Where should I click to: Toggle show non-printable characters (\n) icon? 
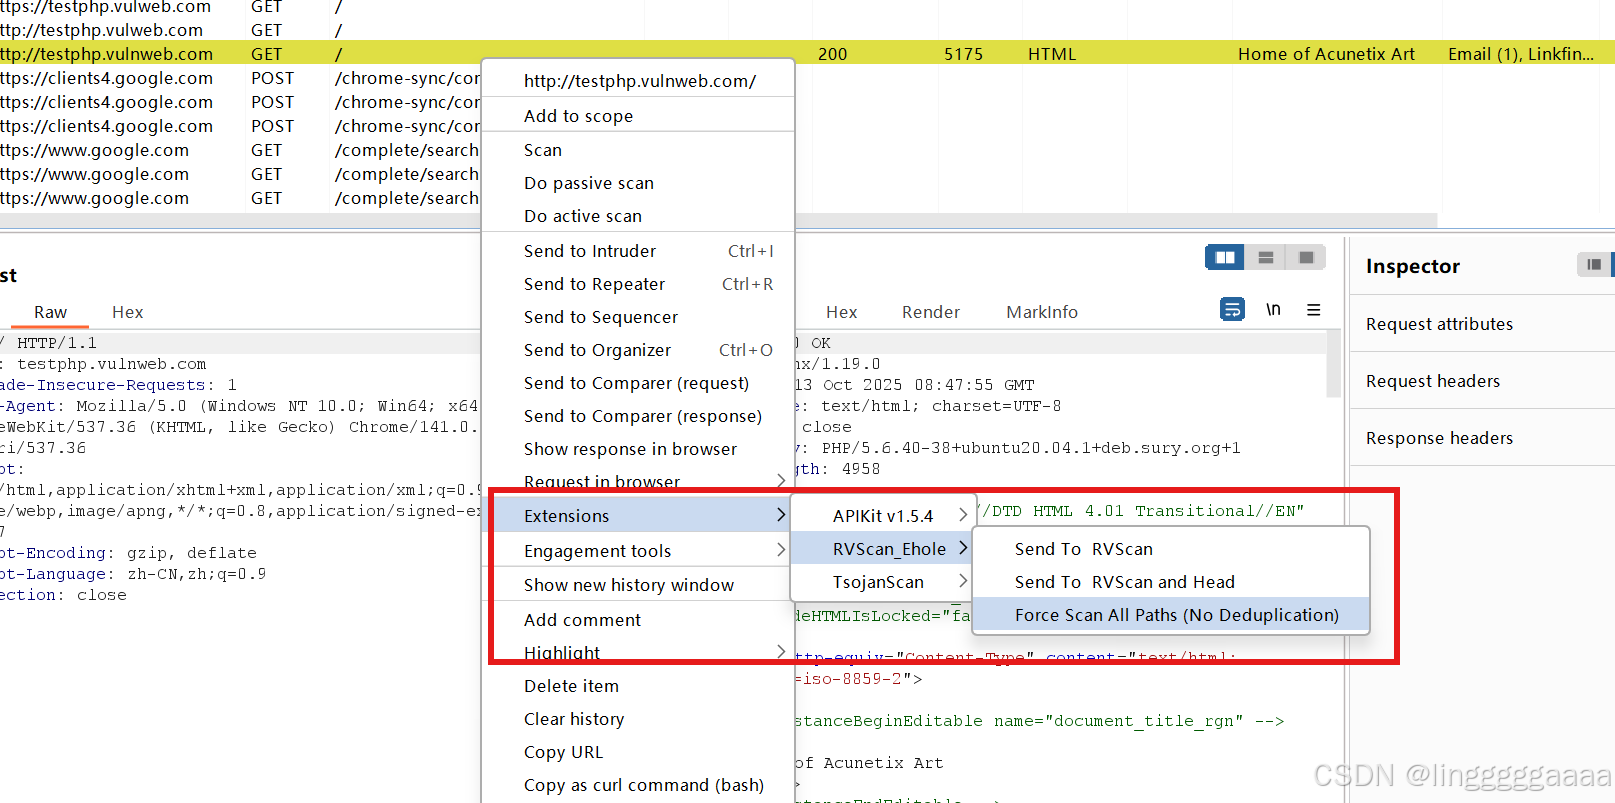[x=1273, y=310]
